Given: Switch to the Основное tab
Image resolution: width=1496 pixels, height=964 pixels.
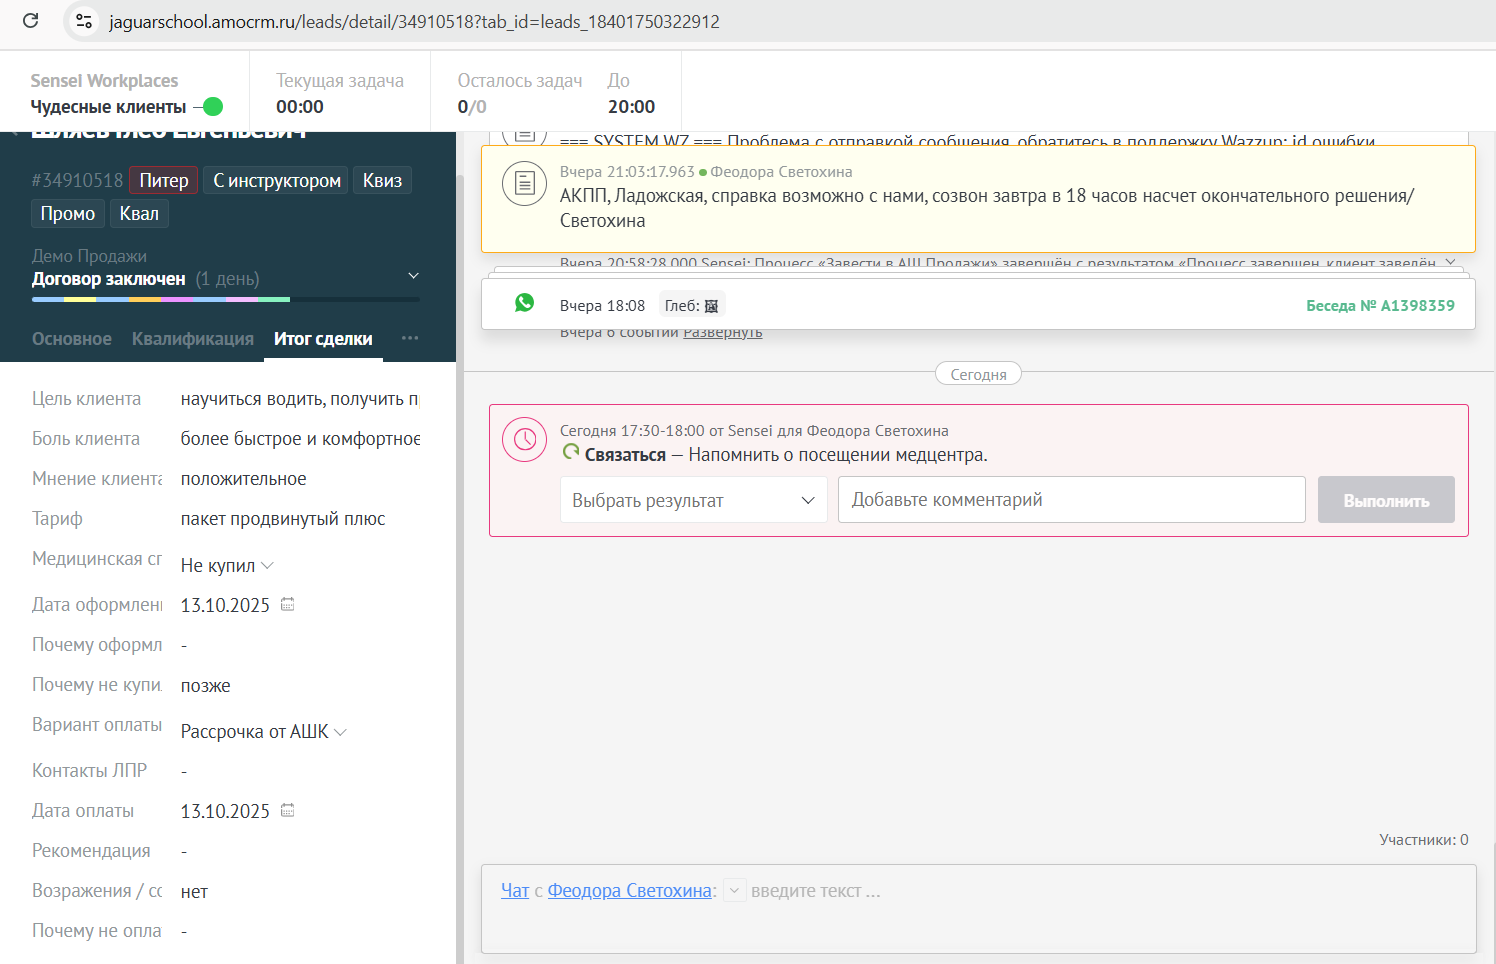Looking at the screenshot, I should (x=72, y=339).
